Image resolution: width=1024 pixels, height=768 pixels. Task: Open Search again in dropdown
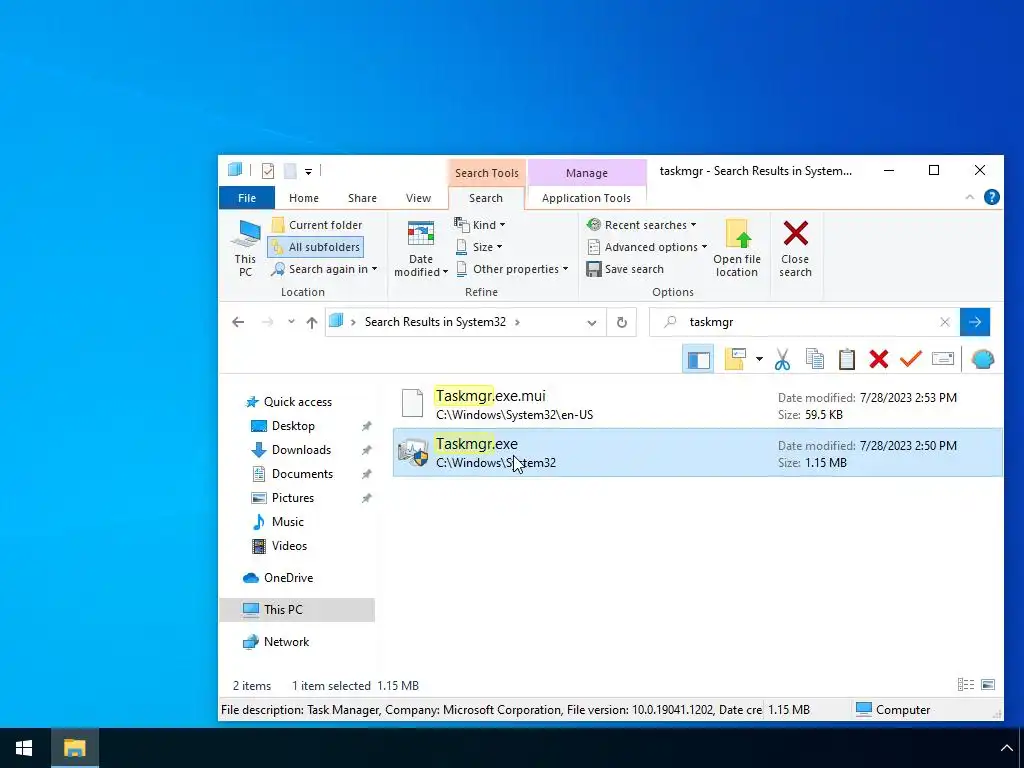325,269
